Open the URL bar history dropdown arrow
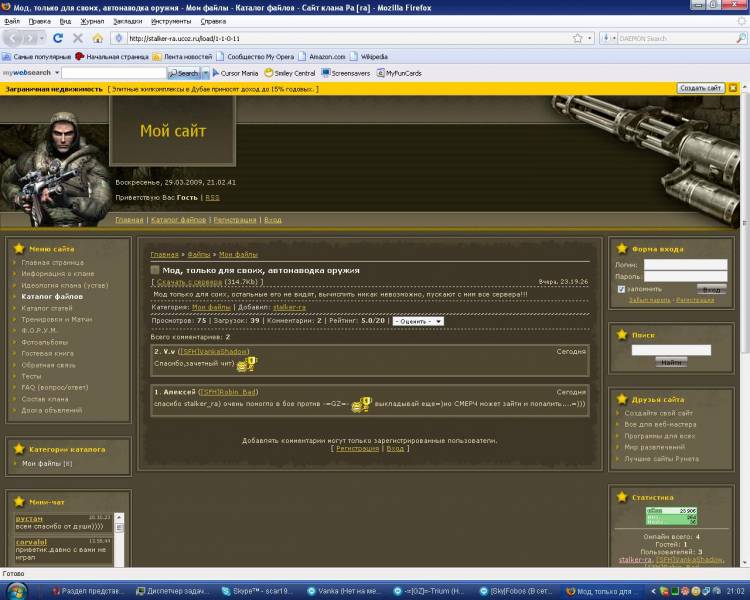750x600 pixels. (x=591, y=38)
